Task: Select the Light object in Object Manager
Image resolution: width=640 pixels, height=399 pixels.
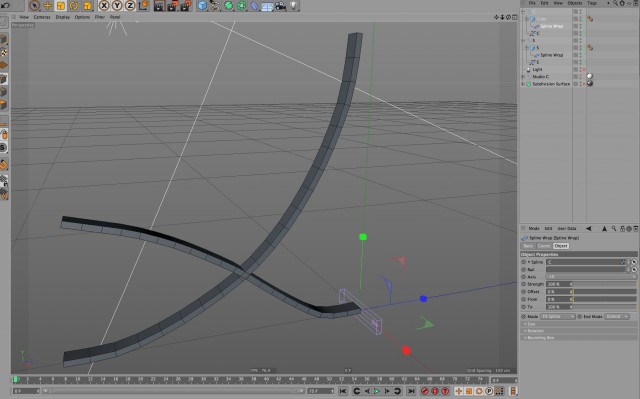Action: [x=537, y=69]
